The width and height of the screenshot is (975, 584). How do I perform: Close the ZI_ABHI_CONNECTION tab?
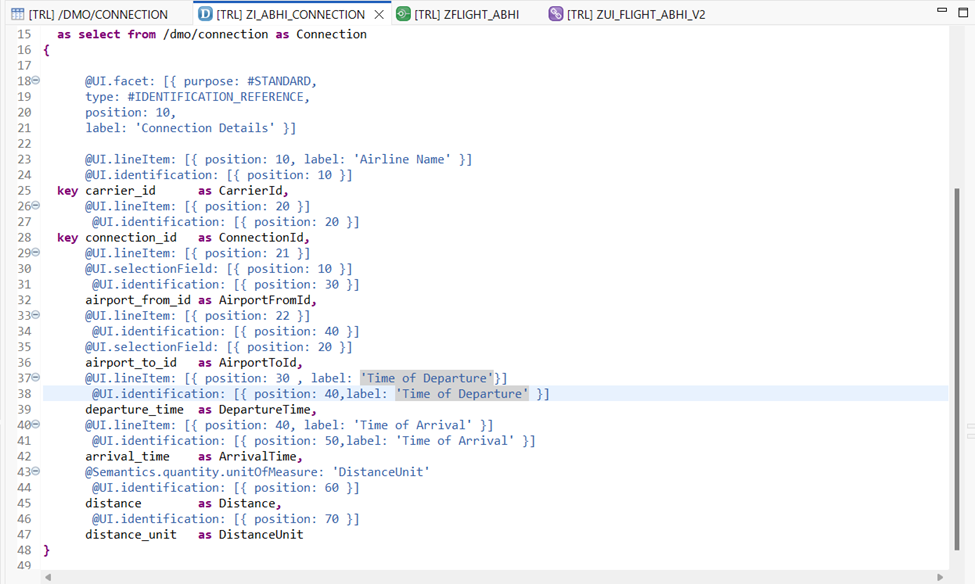coord(379,14)
